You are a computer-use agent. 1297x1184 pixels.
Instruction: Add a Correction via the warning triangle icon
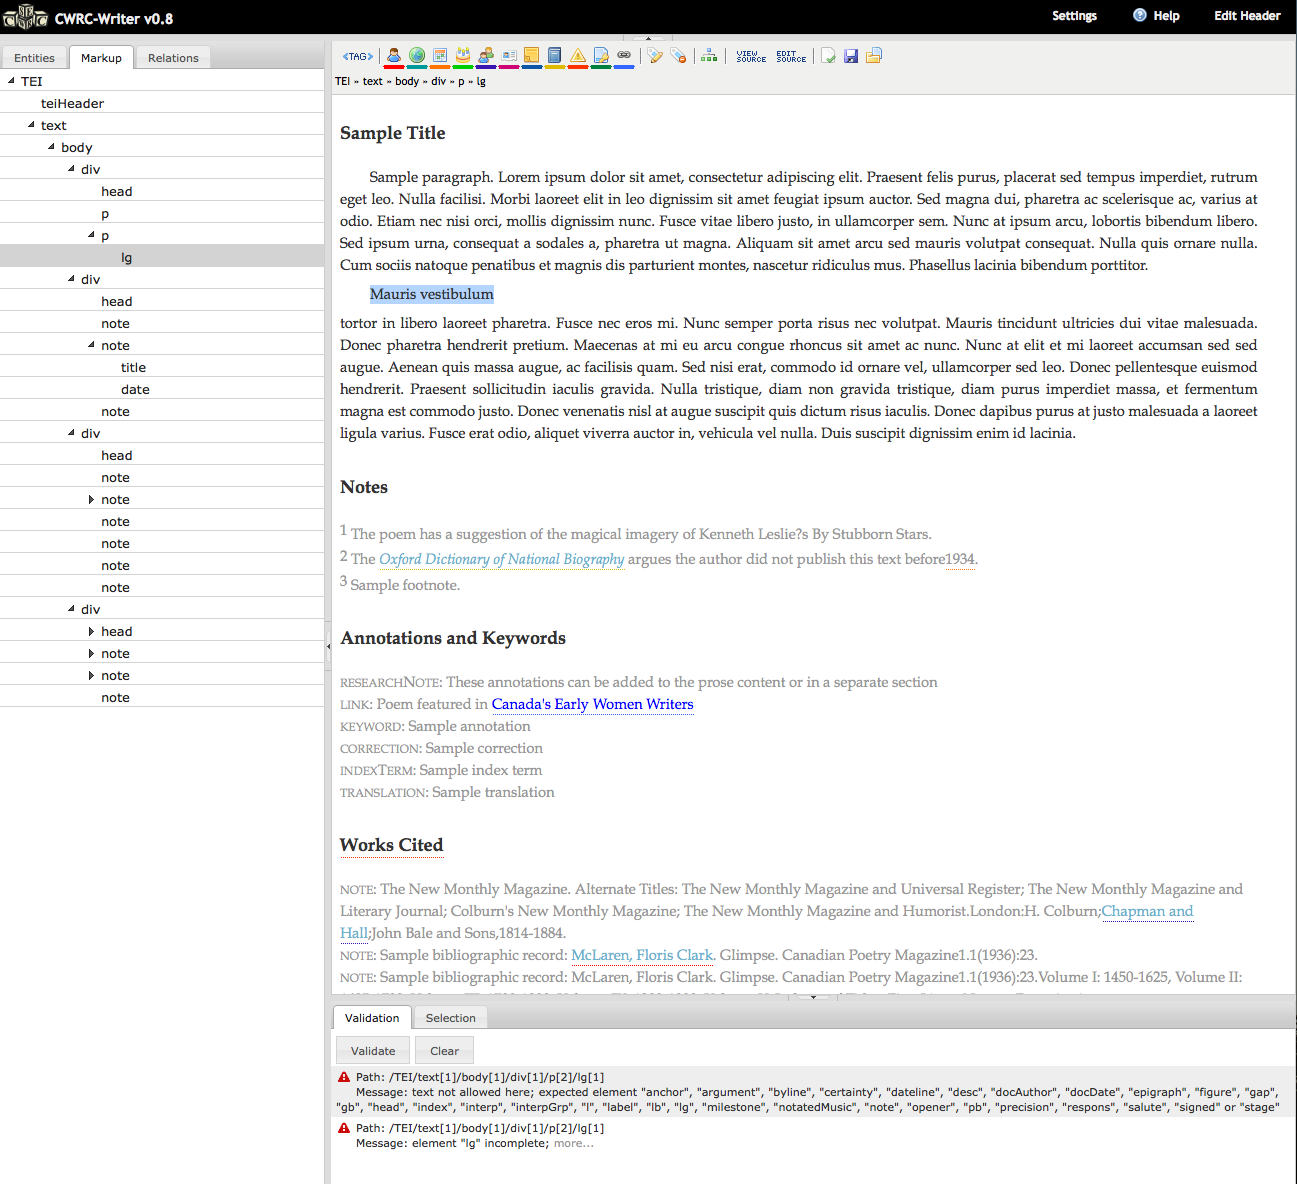point(578,56)
